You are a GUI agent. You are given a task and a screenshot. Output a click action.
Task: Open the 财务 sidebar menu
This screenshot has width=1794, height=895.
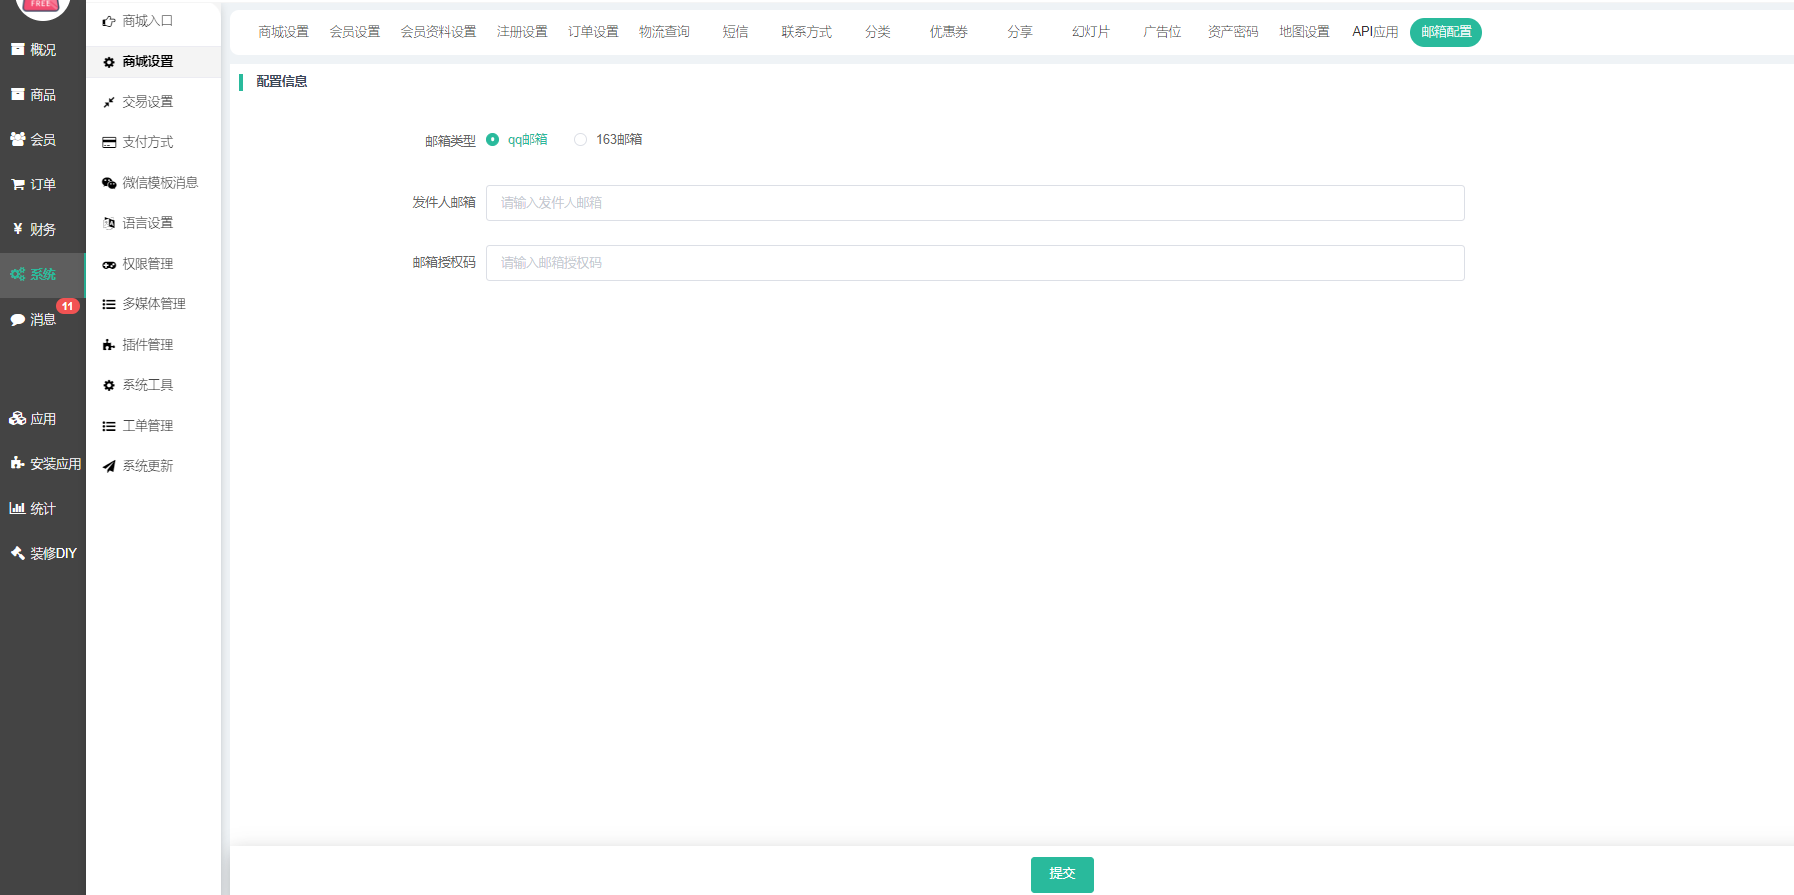point(43,229)
